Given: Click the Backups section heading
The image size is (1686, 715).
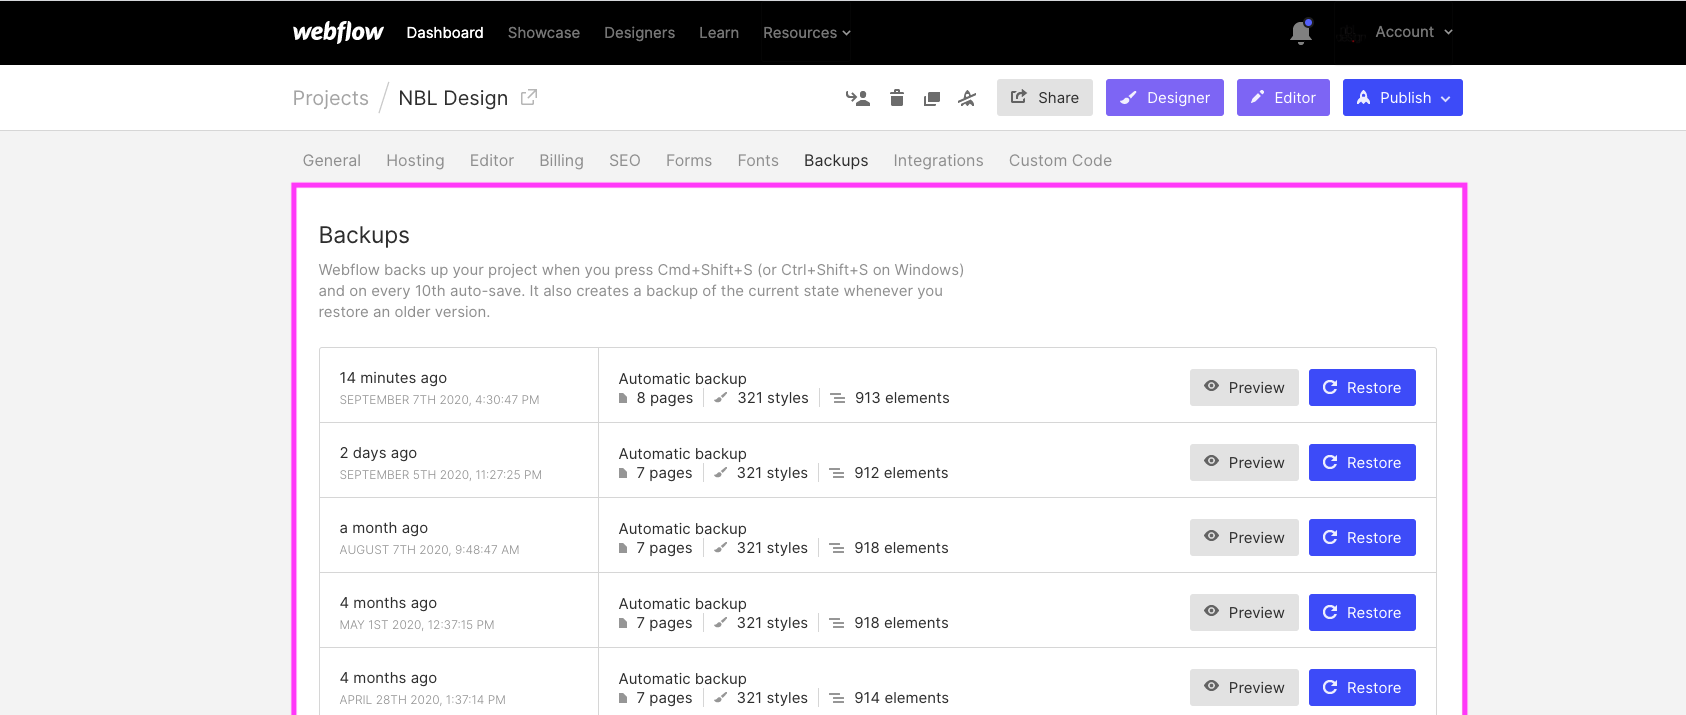Looking at the screenshot, I should [364, 235].
